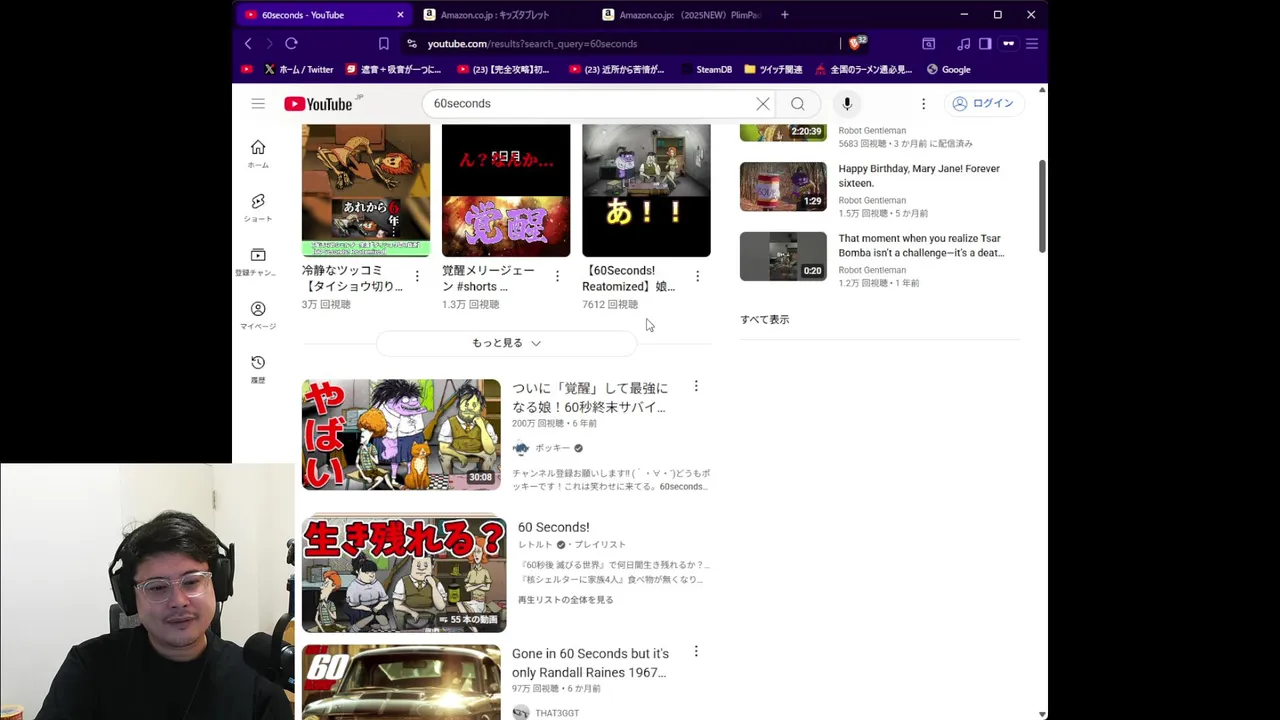Open the Google bookmark
Image resolution: width=1280 pixels, height=720 pixels.
point(948,69)
